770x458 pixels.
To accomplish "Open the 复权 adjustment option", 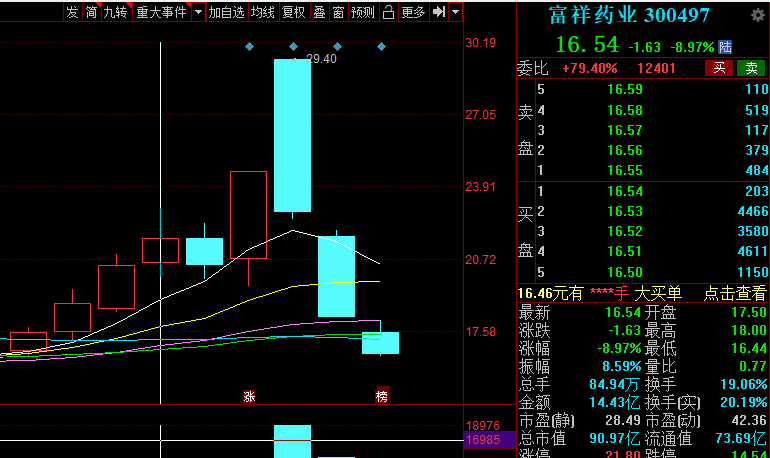I will pos(294,12).
